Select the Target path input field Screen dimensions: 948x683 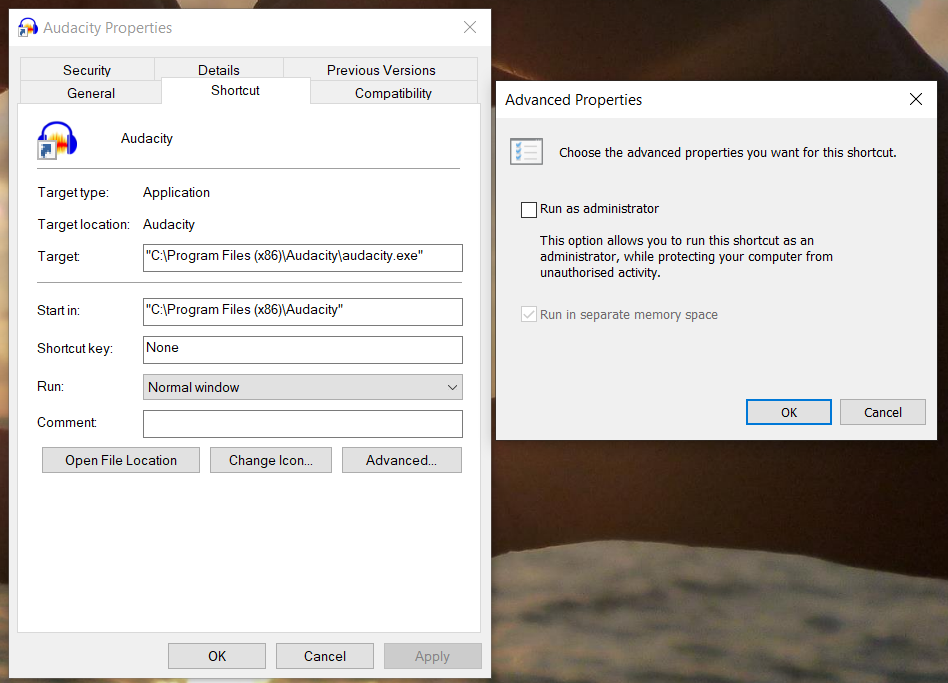(302, 258)
